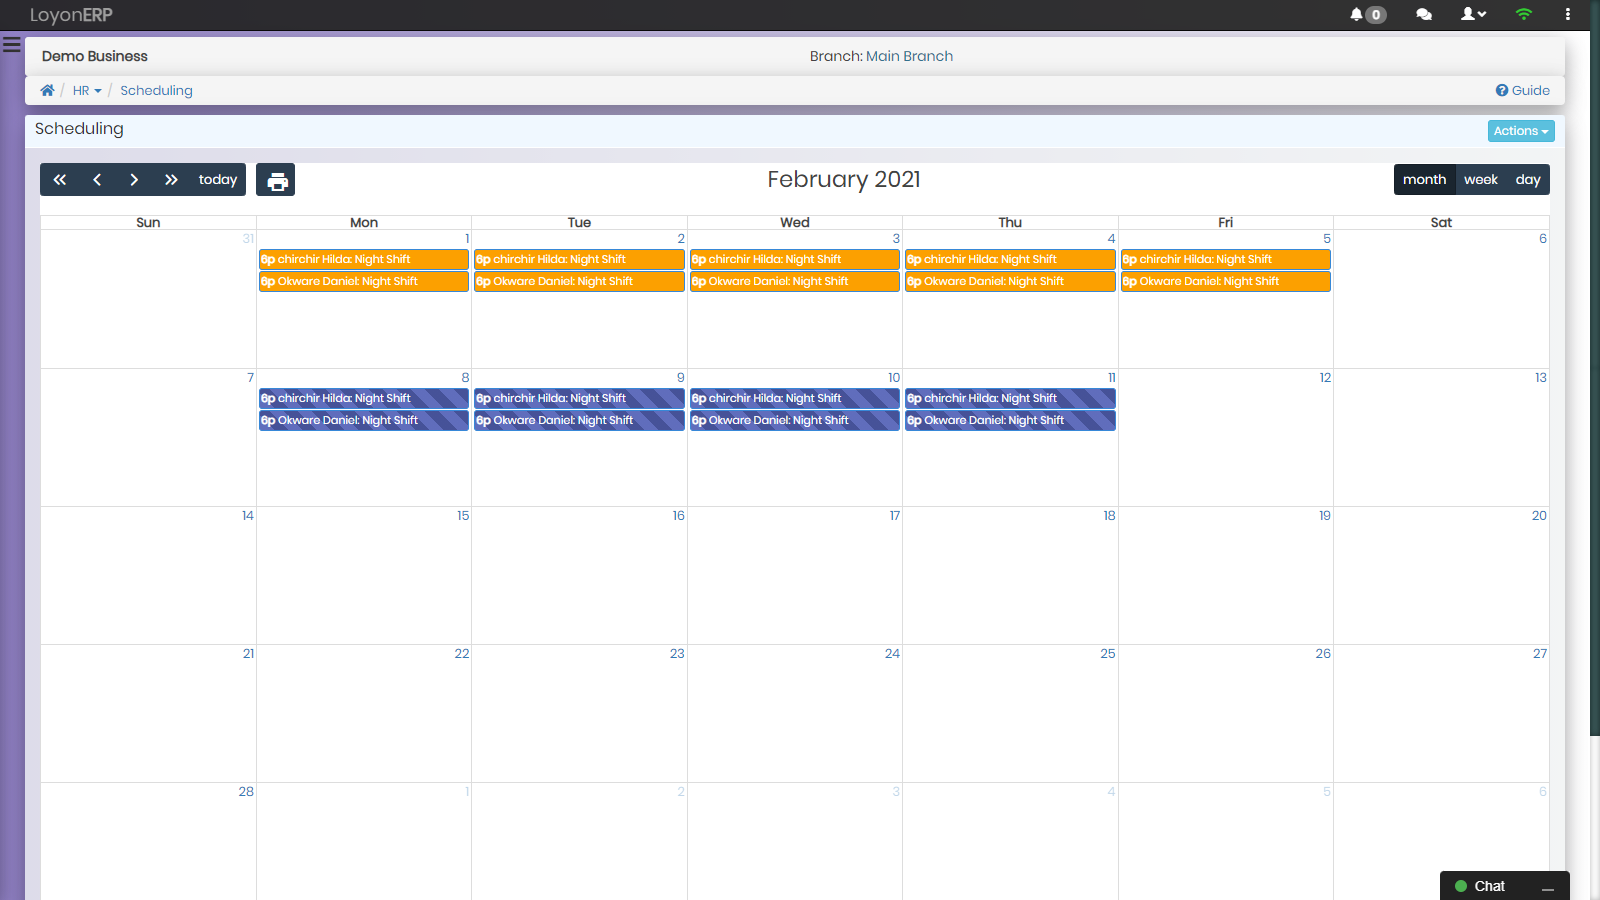1600x900 pixels.
Task: Open chirchir Hilda Night Shift on Wednesday 10
Action: tap(795, 398)
